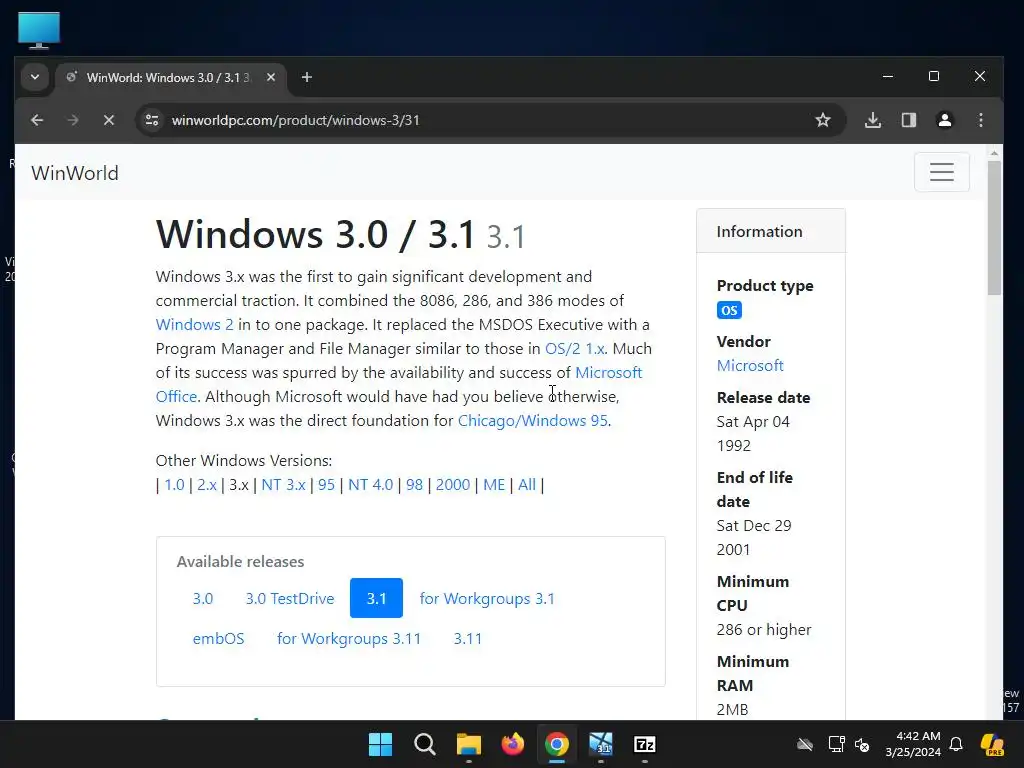Screen dimensions: 1024x768
Task: Open the Chrome profile icon
Action: point(945,120)
